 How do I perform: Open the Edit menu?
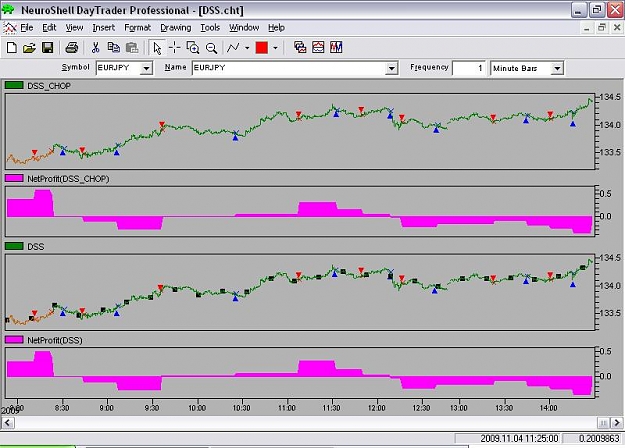click(49, 28)
